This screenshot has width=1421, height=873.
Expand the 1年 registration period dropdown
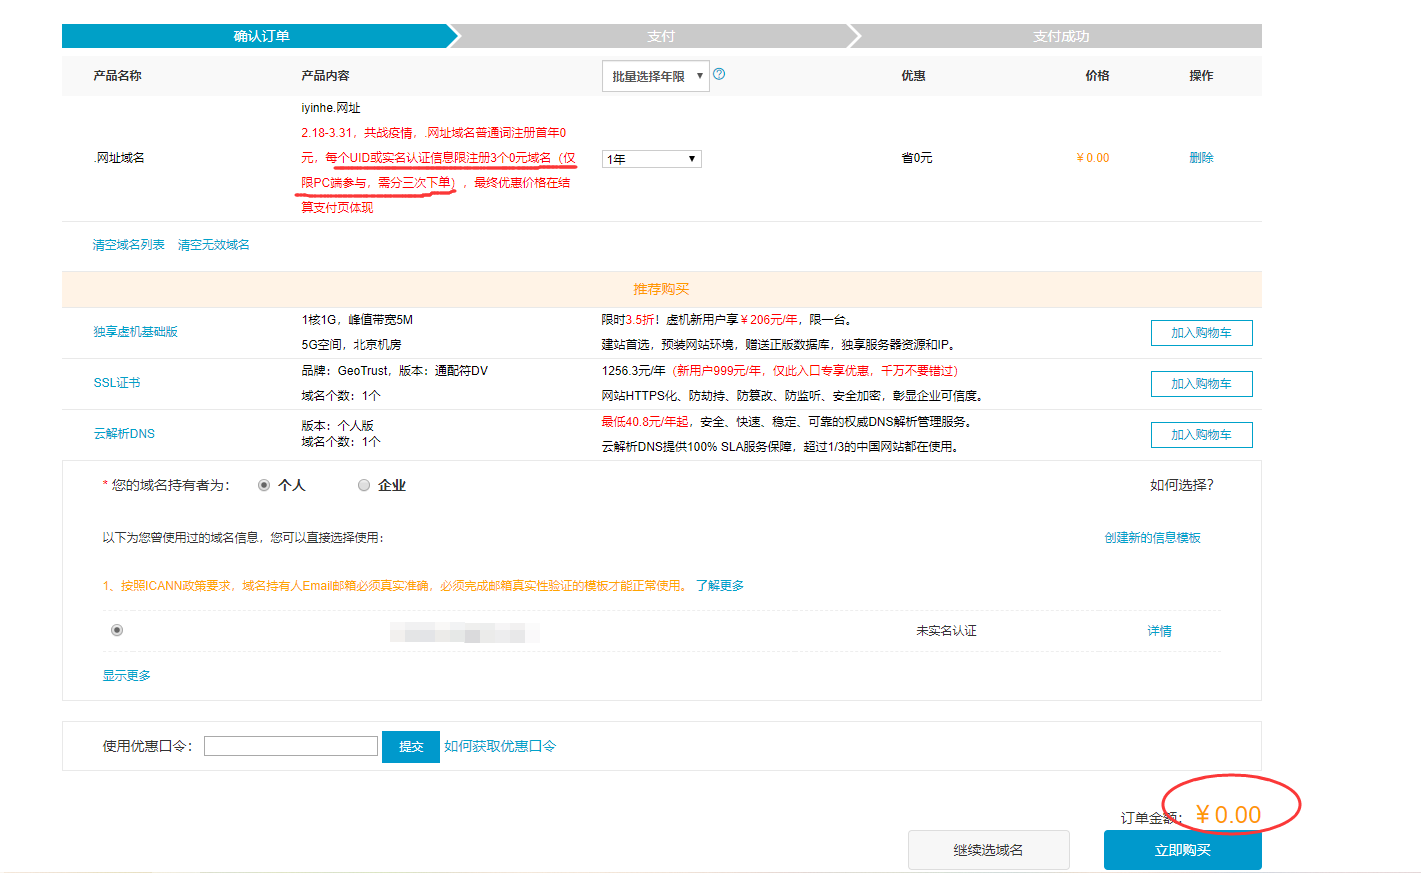651,159
